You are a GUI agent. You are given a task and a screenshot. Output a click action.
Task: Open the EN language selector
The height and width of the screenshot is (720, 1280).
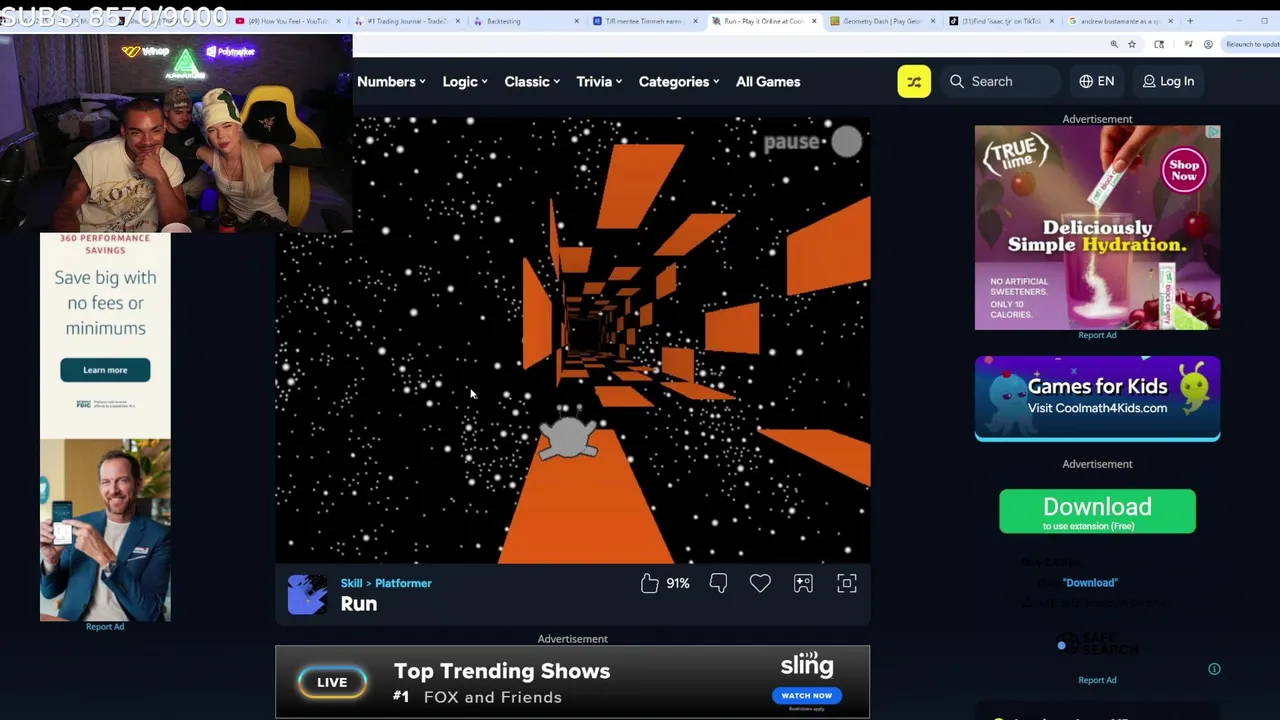tap(1097, 81)
